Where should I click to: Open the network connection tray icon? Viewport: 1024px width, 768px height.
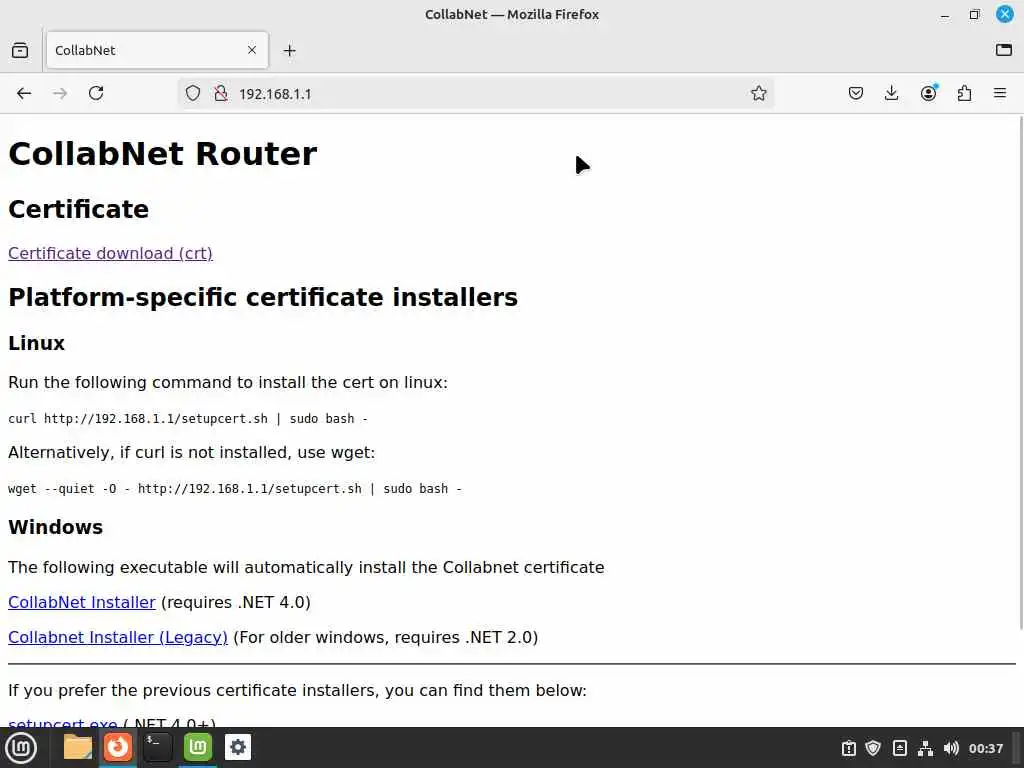925,748
